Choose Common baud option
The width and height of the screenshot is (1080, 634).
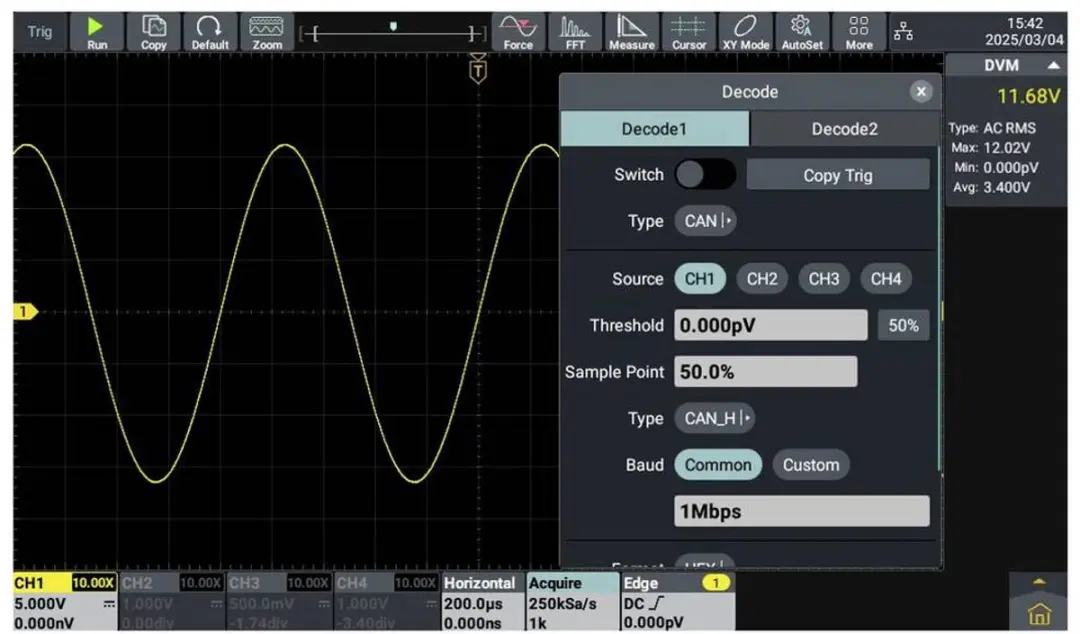tap(718, 464)
